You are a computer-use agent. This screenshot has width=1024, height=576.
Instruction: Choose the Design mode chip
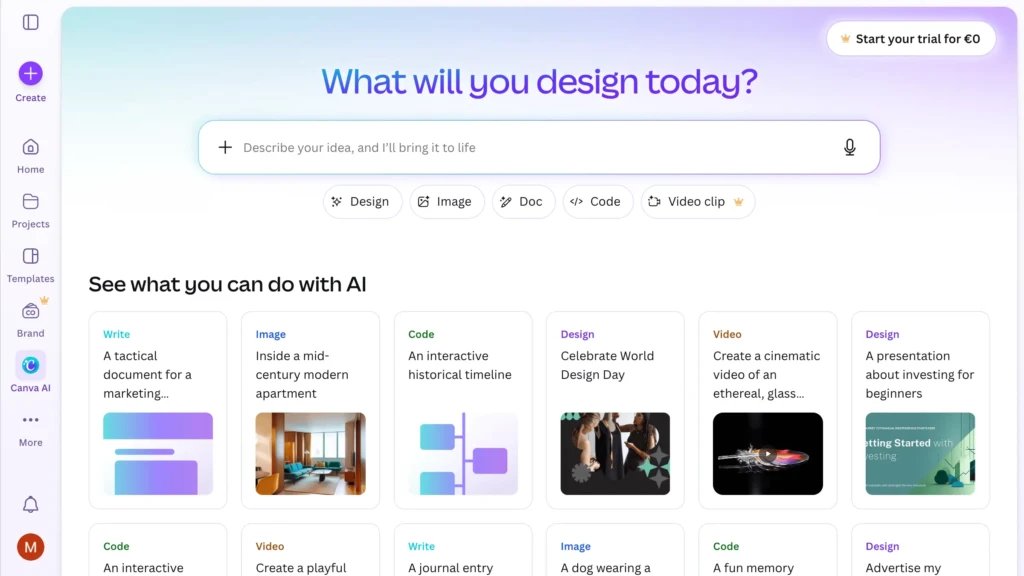coord(362,202)
